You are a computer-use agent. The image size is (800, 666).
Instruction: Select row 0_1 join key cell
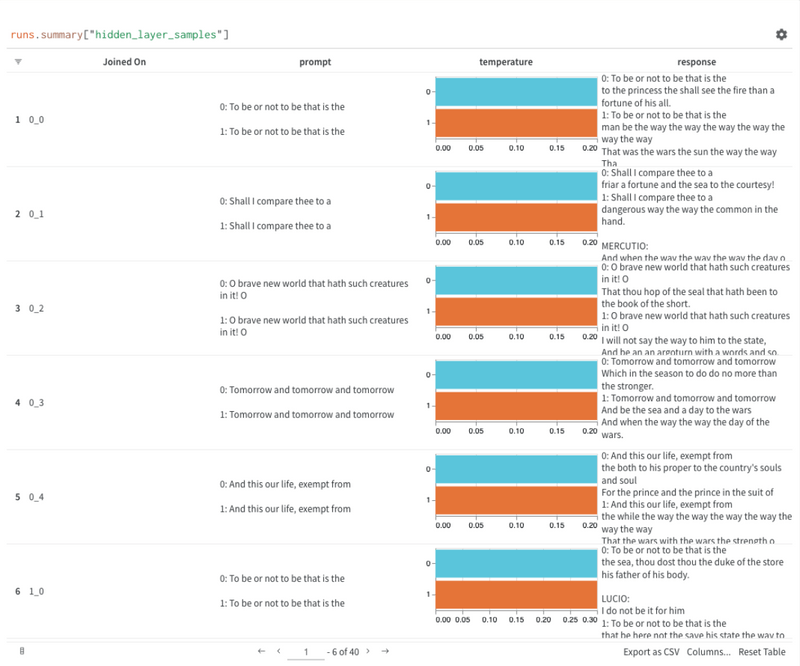[36, 214]
